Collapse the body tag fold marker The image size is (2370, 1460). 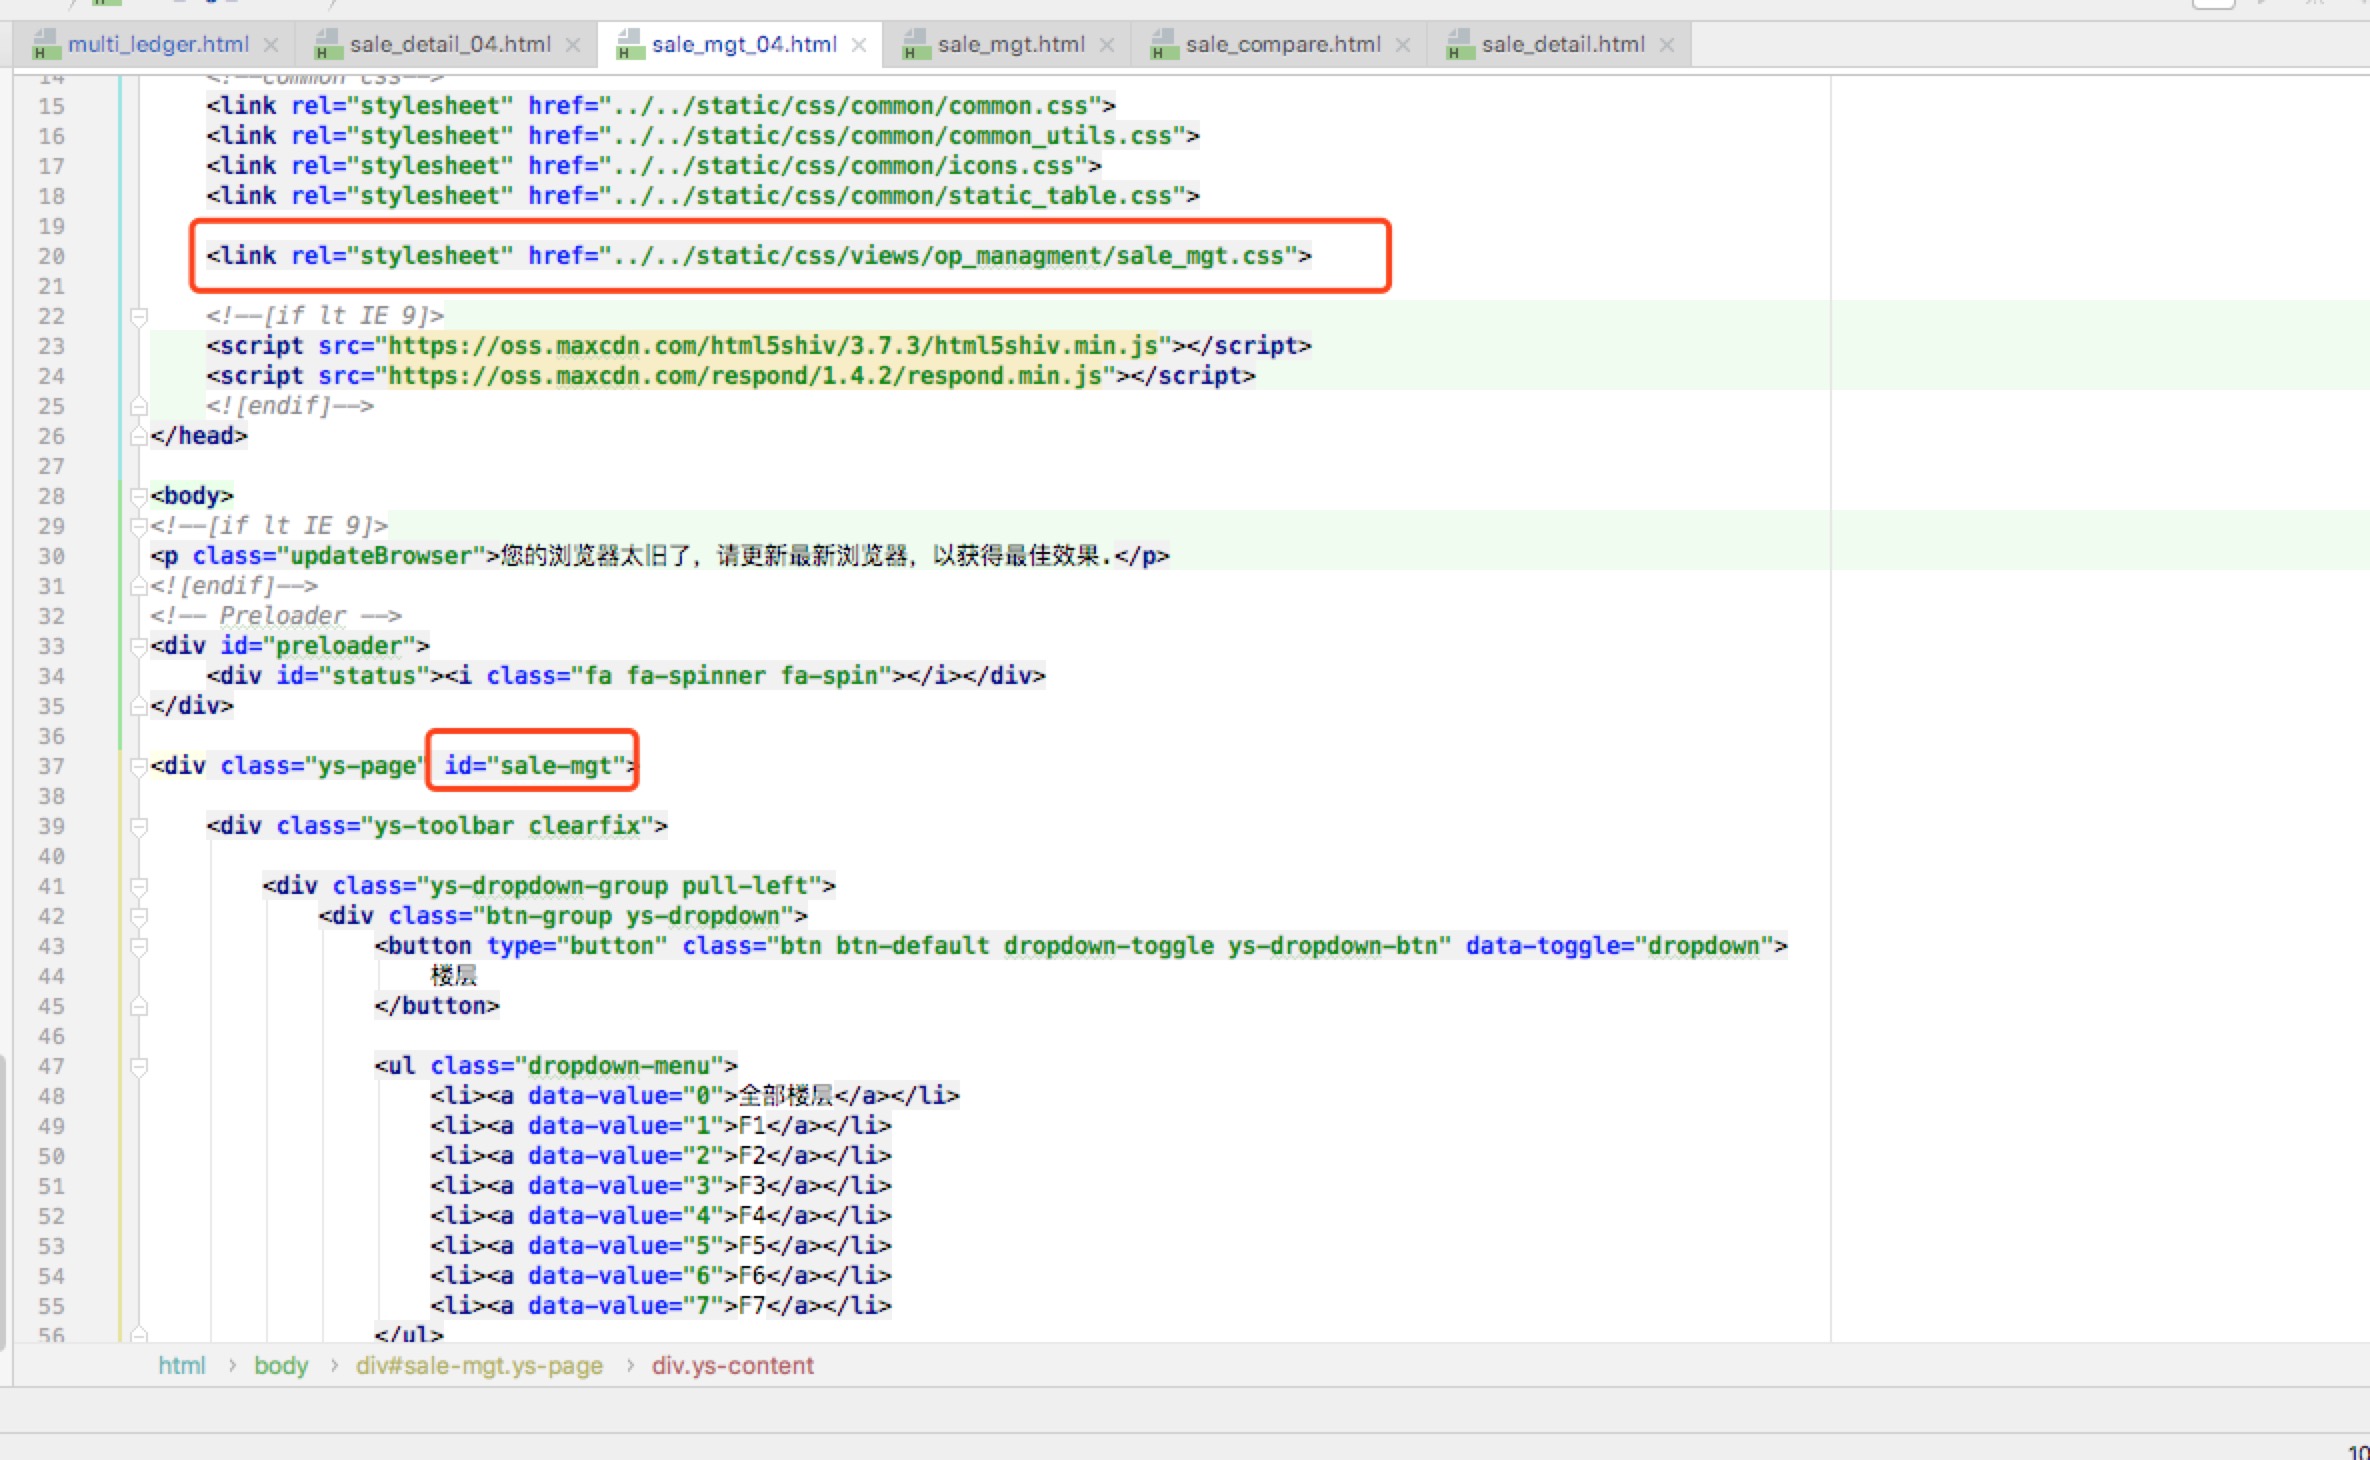tap(138, 496)
